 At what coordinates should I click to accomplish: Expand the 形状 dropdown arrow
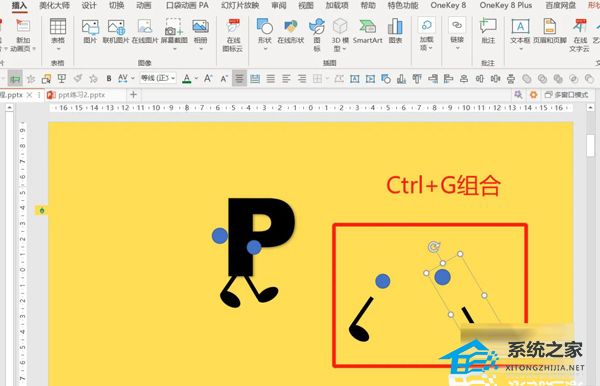(x=265, y=49)
